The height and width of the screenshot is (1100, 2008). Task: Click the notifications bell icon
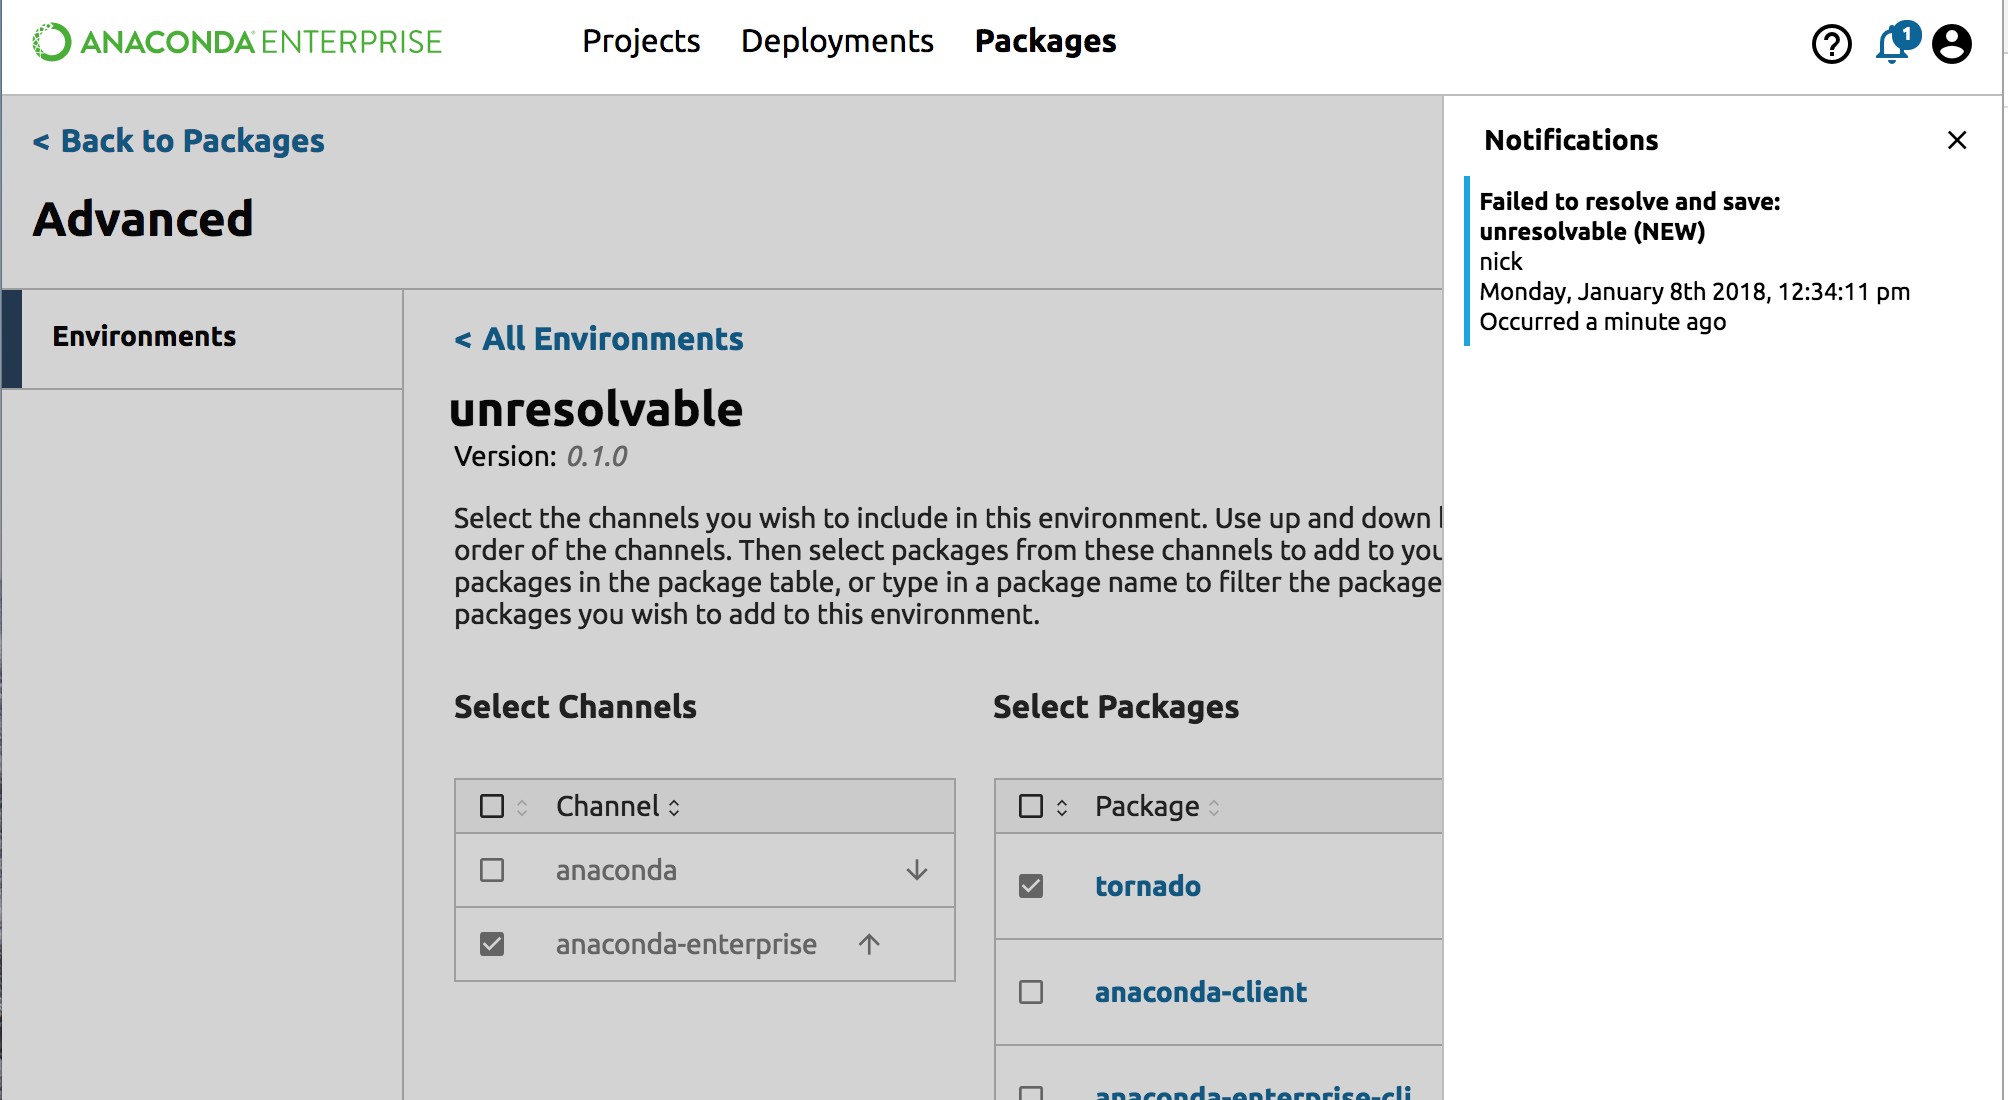pyautogui.click(x=1892, y=46)
